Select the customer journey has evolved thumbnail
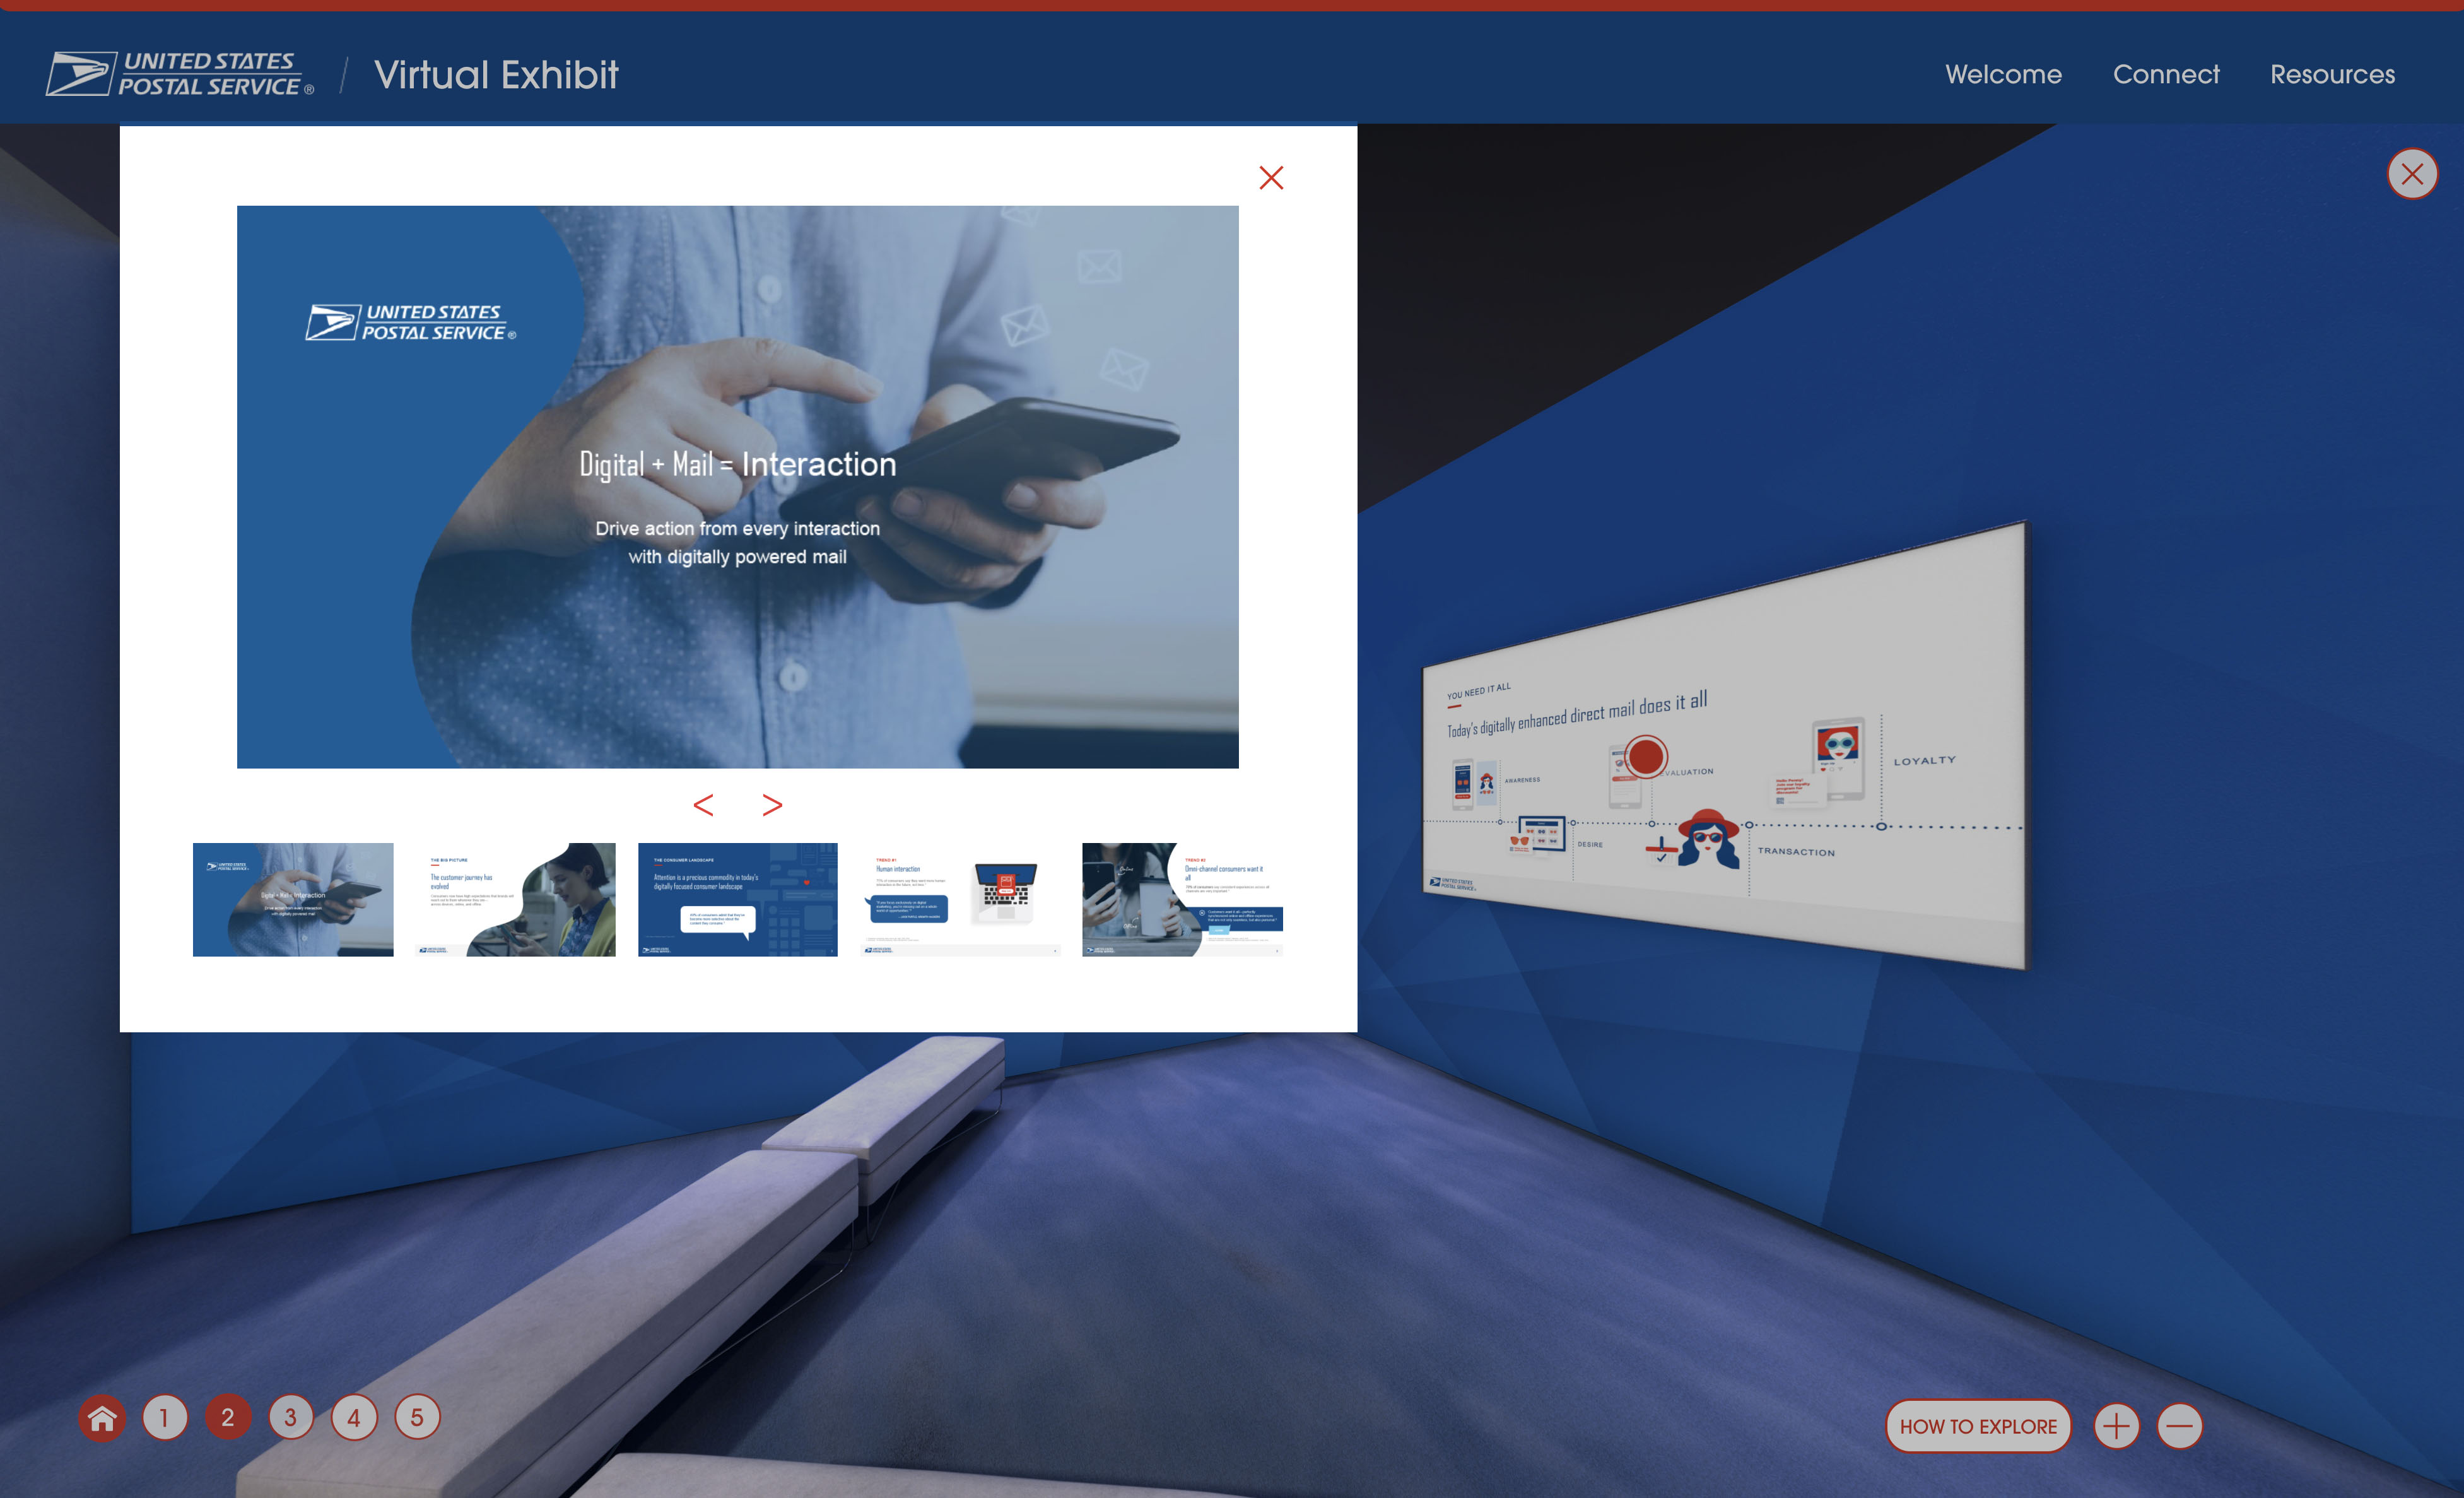 click(515, 899)
